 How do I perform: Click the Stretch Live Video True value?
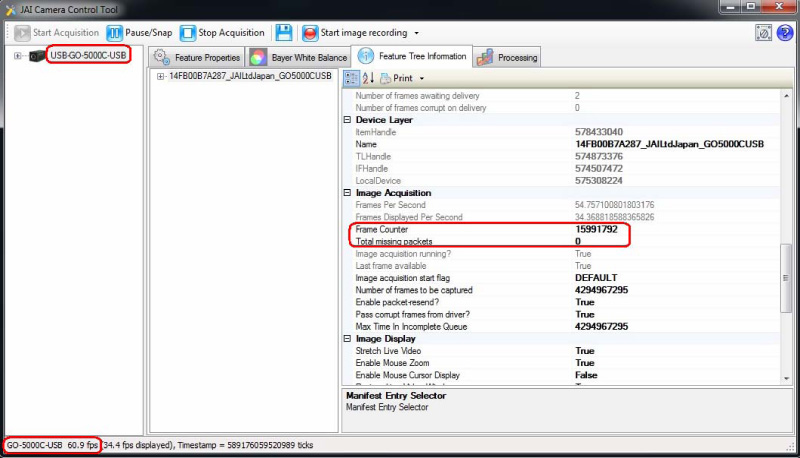click(585, 351)
